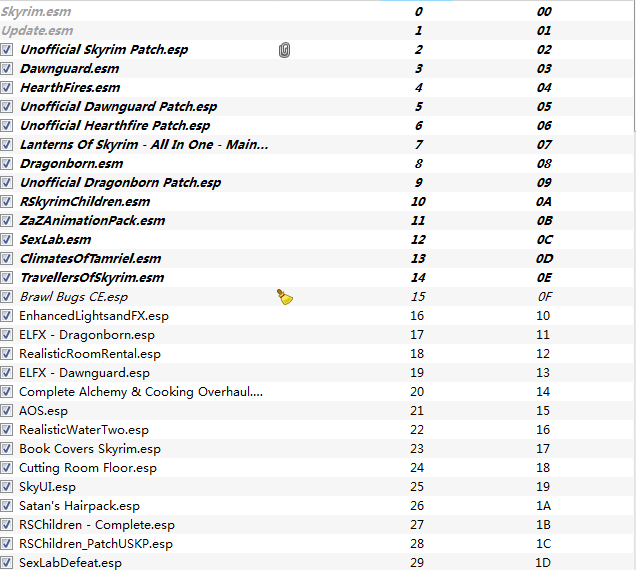Click priority value 13 for ClimatesOfTamriel.esm

click(418, 259)
